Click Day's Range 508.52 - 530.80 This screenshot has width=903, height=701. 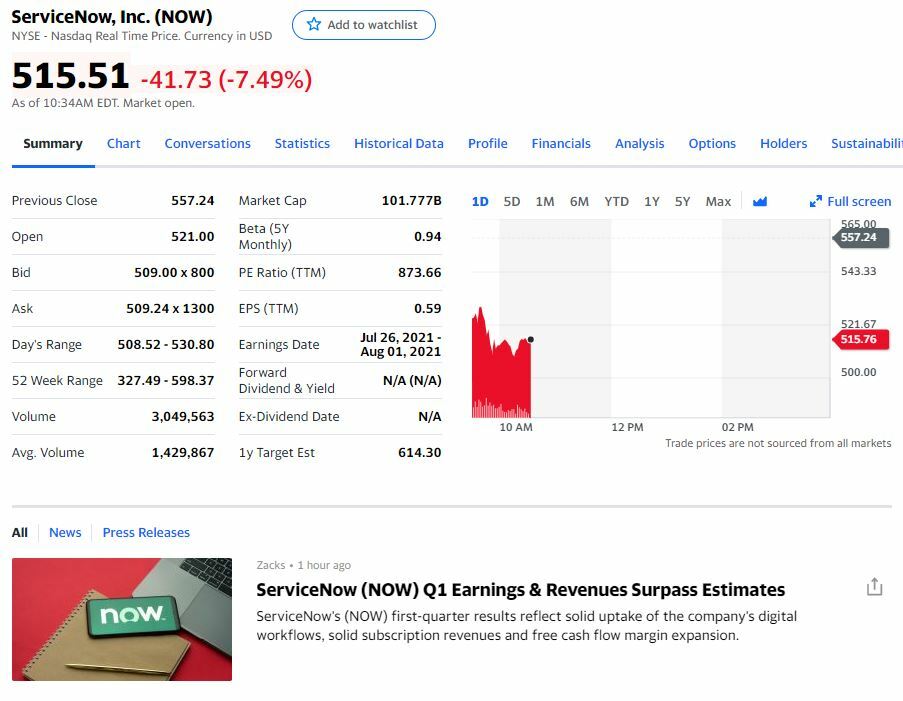[x=166, y=344]
